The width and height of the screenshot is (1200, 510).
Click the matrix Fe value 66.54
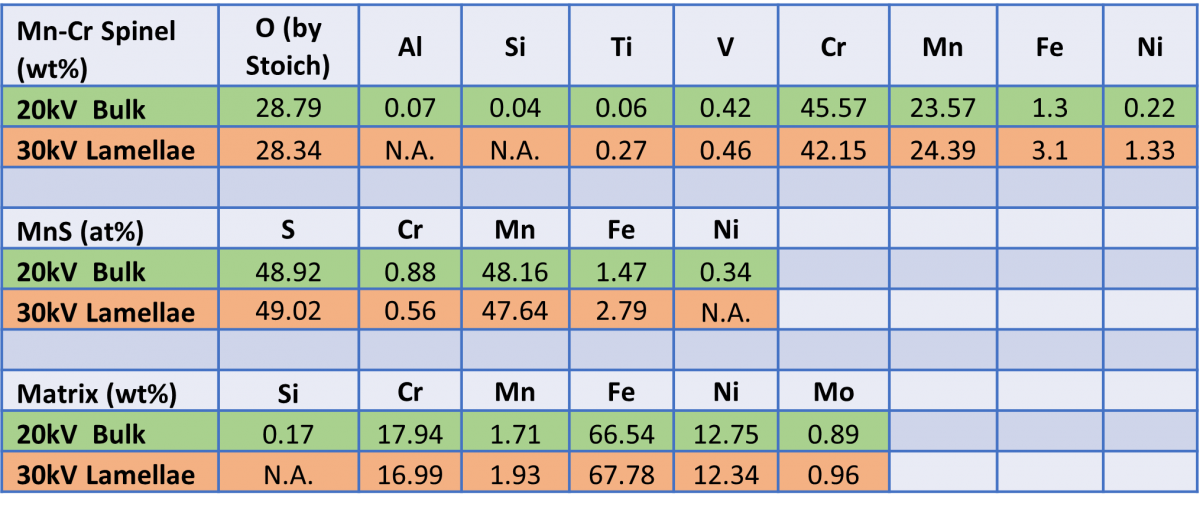coord(621,435)
